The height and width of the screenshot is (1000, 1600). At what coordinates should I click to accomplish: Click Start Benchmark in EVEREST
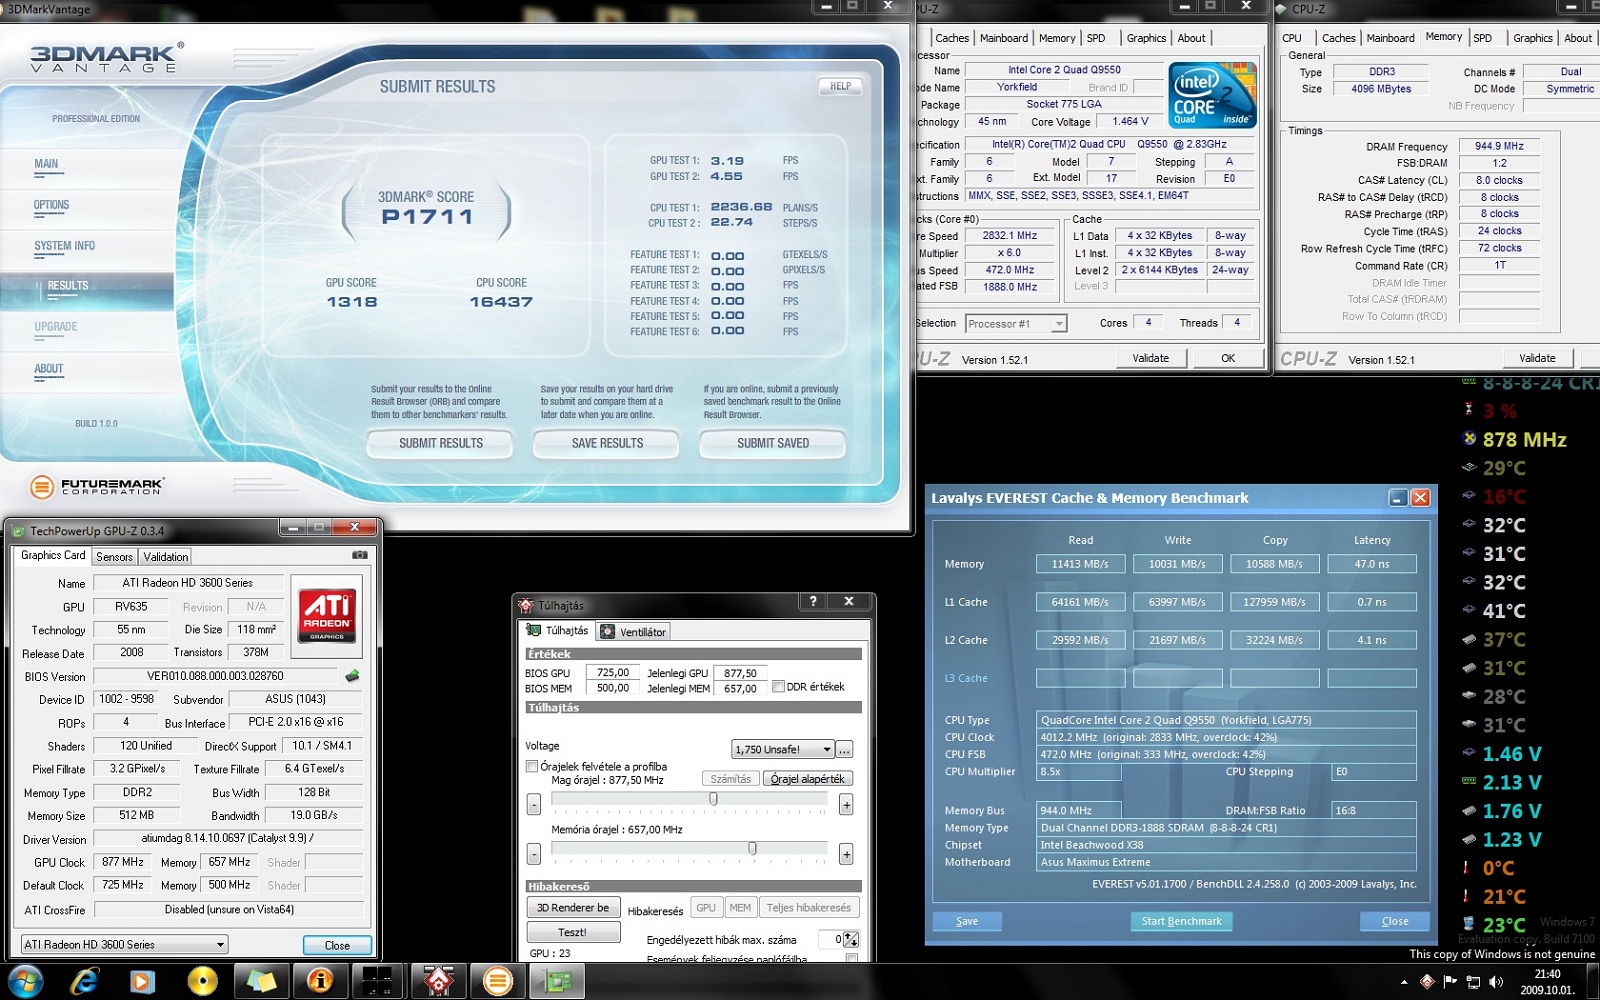(x=1182, y=921)
